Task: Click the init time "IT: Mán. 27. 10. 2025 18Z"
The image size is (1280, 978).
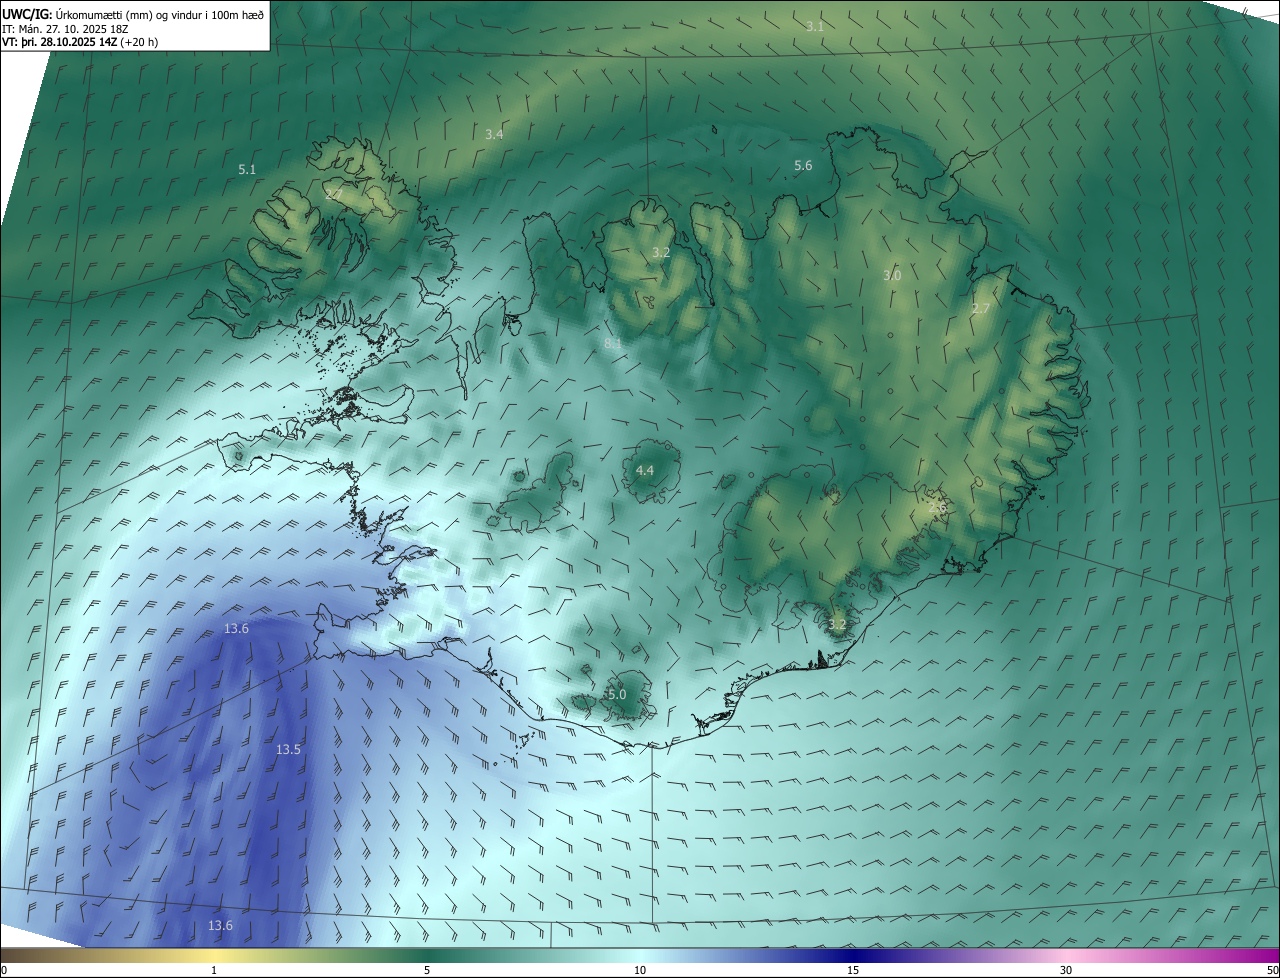Action: [x=67, y=28]
